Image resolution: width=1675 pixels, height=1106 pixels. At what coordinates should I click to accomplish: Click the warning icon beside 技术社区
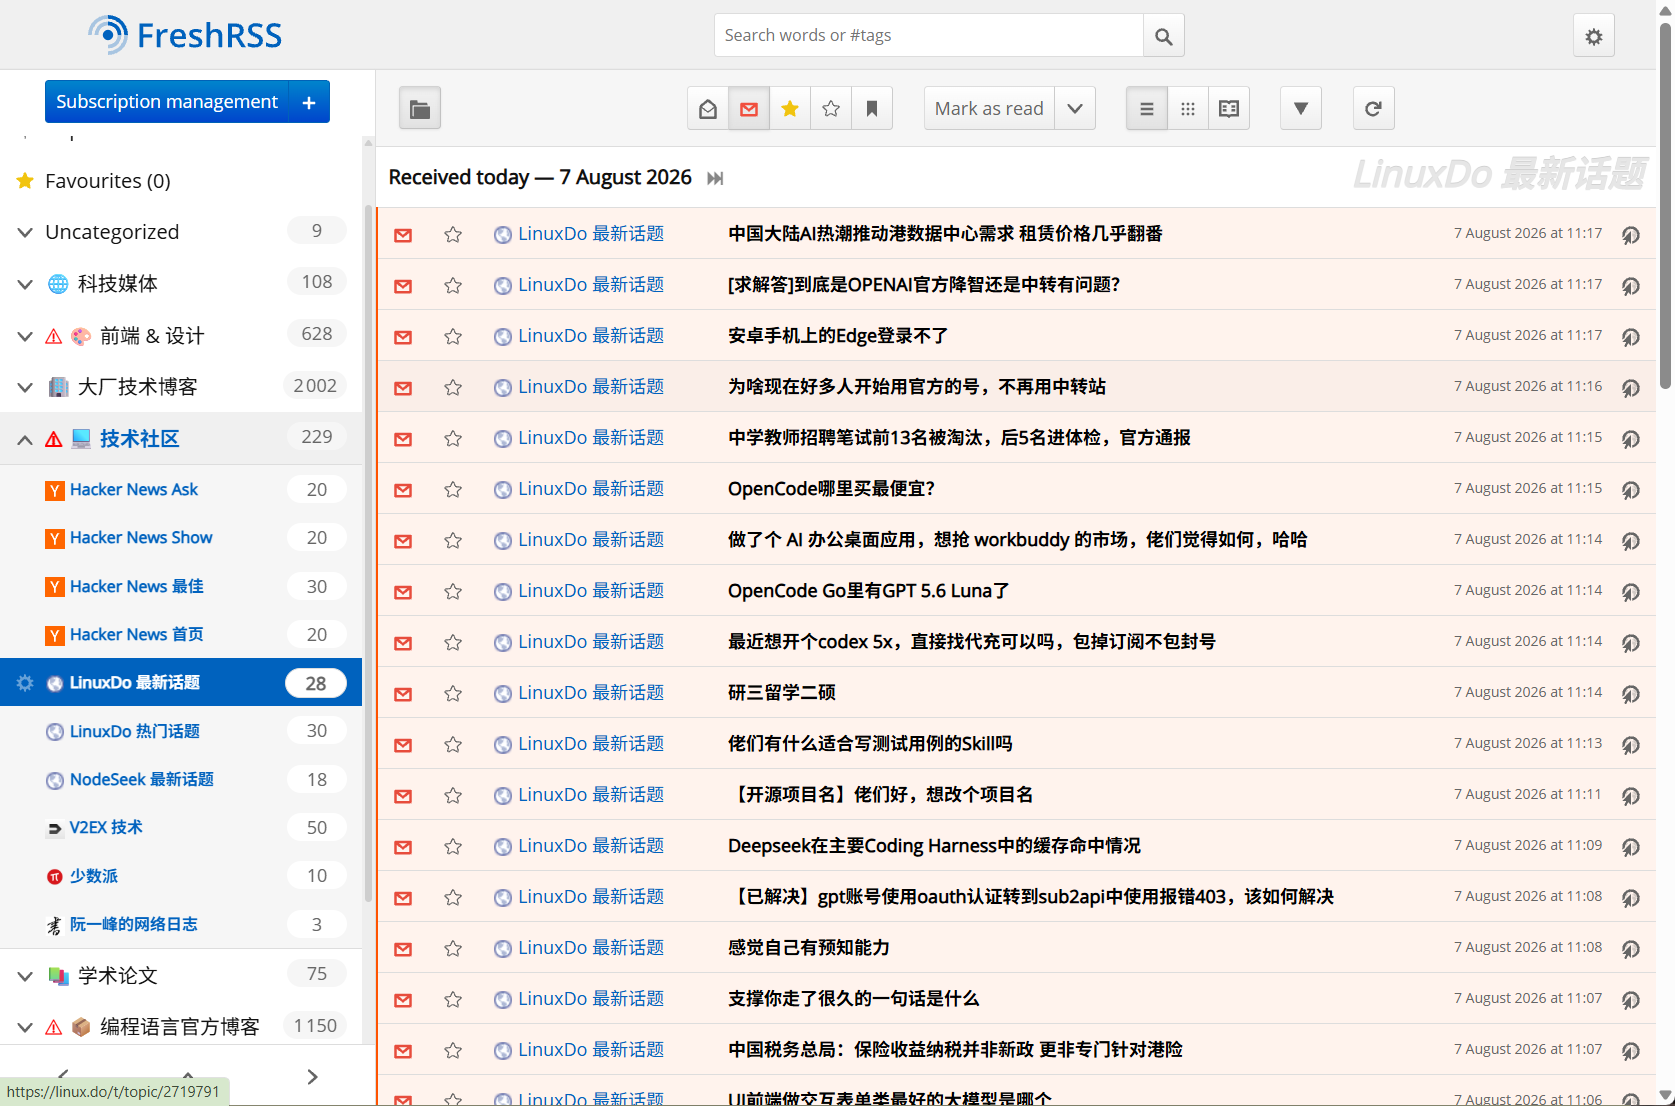tap(54, 439)
